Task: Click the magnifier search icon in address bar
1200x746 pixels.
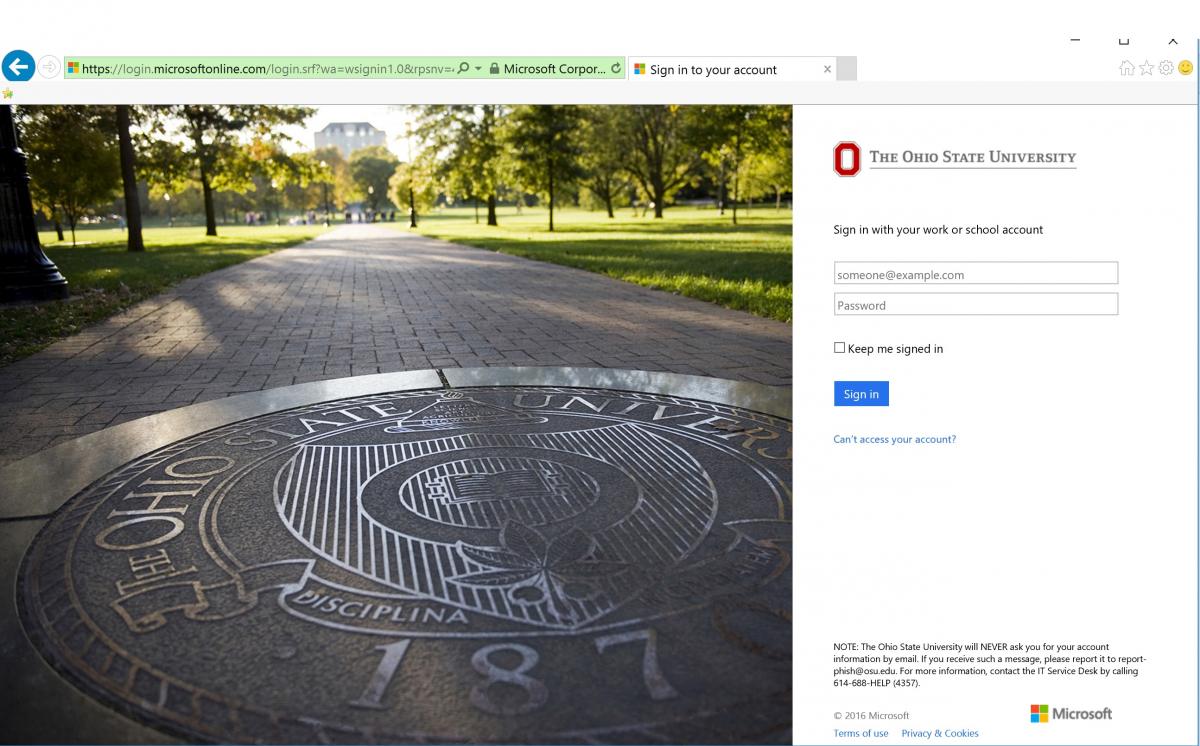Action: click(x=463, y=69)
